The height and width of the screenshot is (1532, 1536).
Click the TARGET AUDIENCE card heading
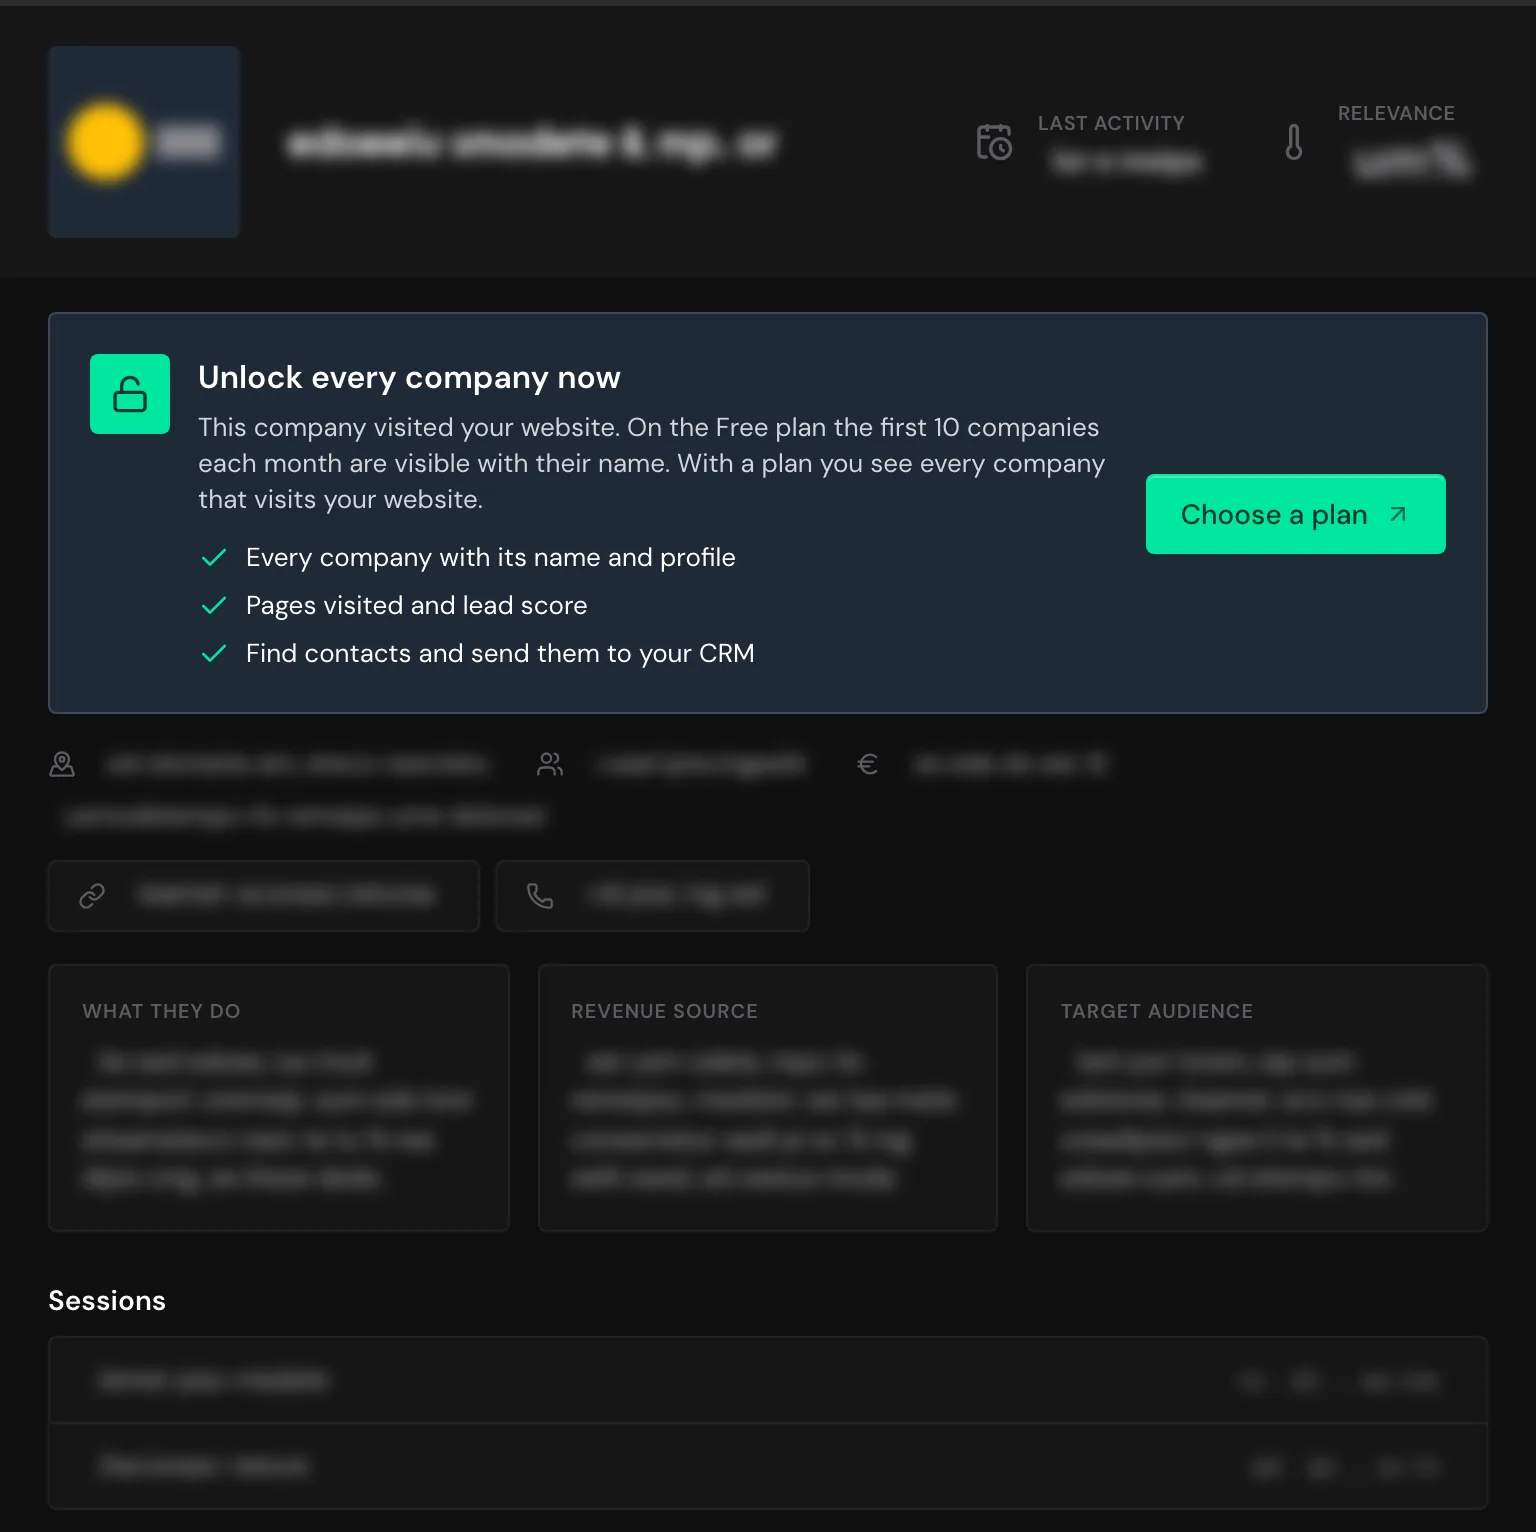(x=1157, y=1011)
